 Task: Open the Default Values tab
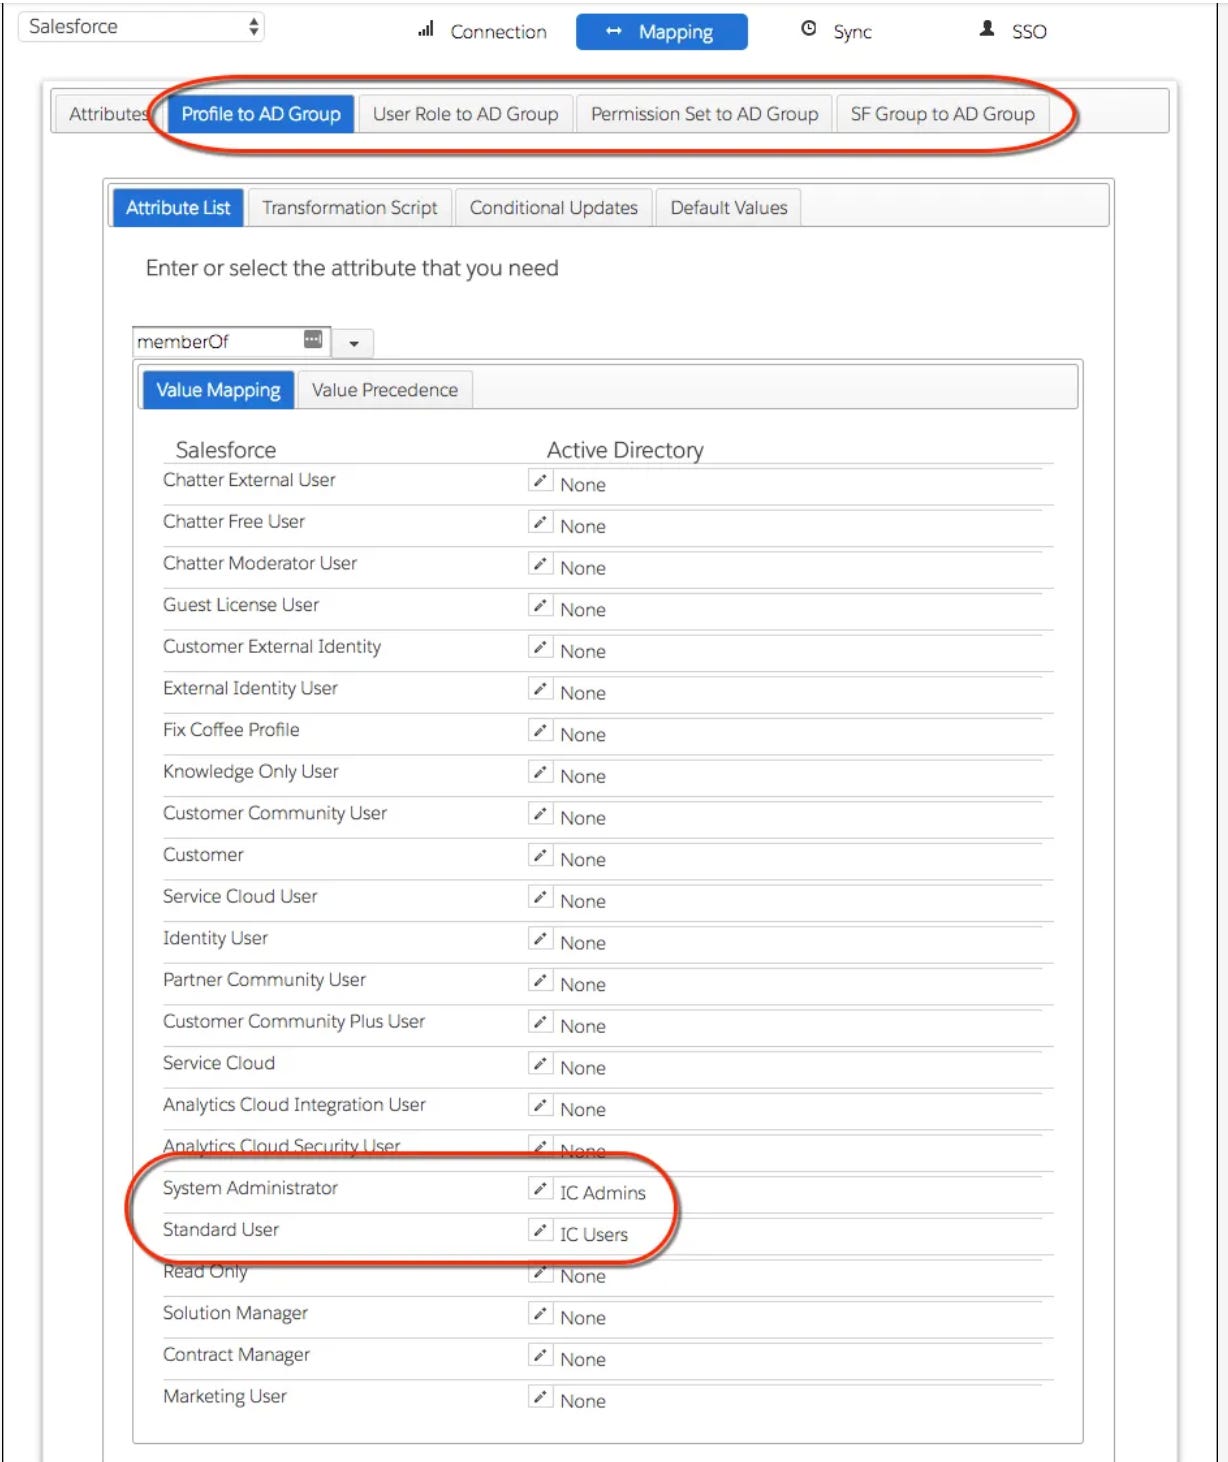click(x=729, y=208)
